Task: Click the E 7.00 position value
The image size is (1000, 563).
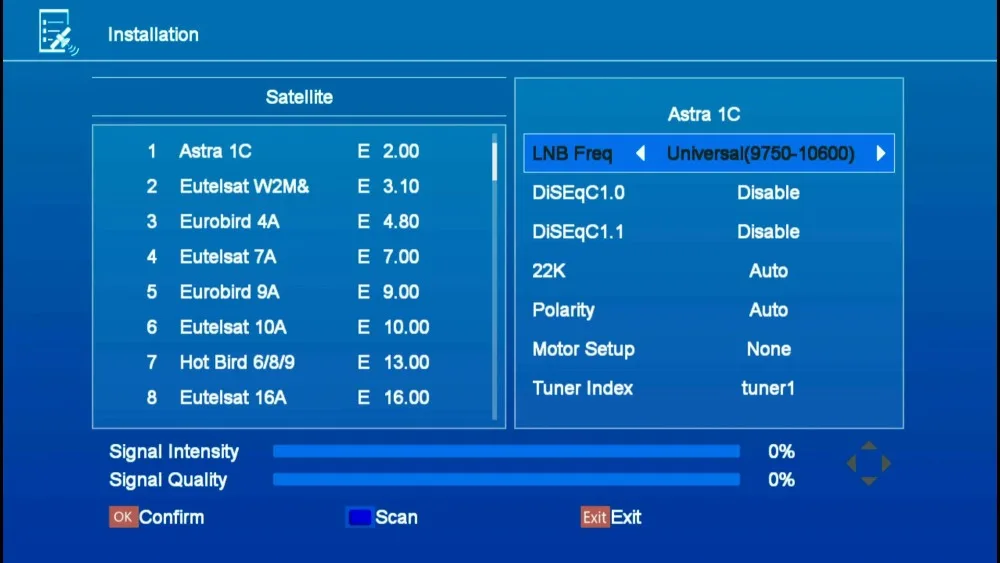Action: pyautogui.click(x=388, y=256)
